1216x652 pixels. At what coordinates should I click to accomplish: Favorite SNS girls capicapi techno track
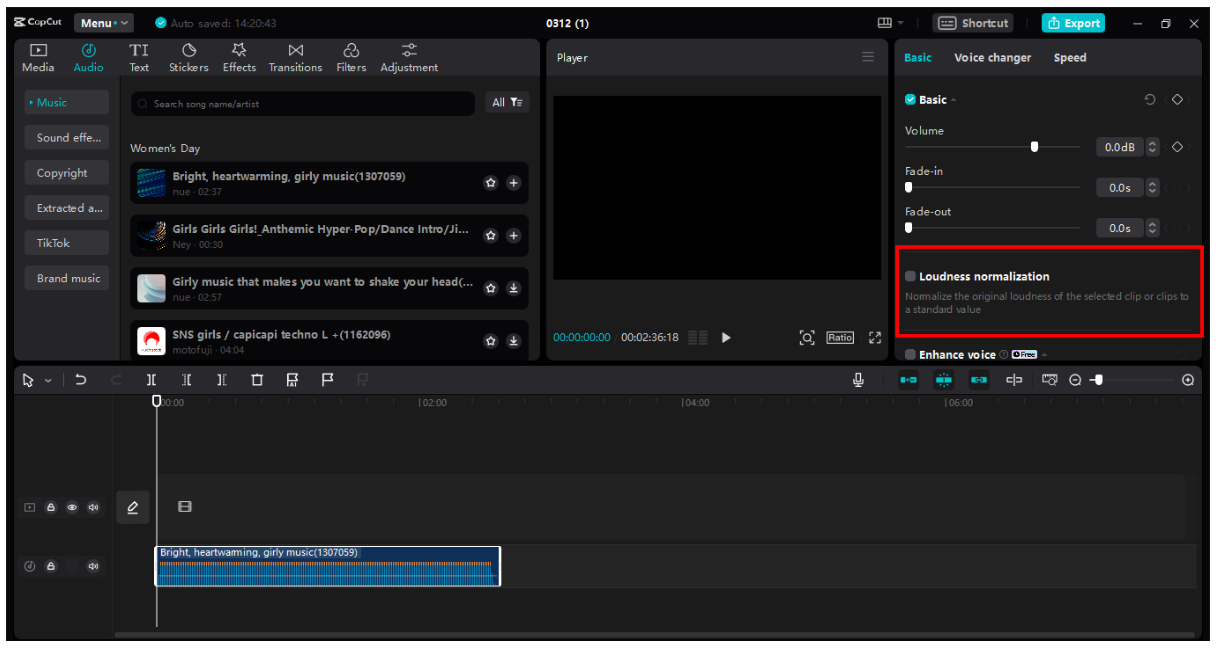click(491, 341)
